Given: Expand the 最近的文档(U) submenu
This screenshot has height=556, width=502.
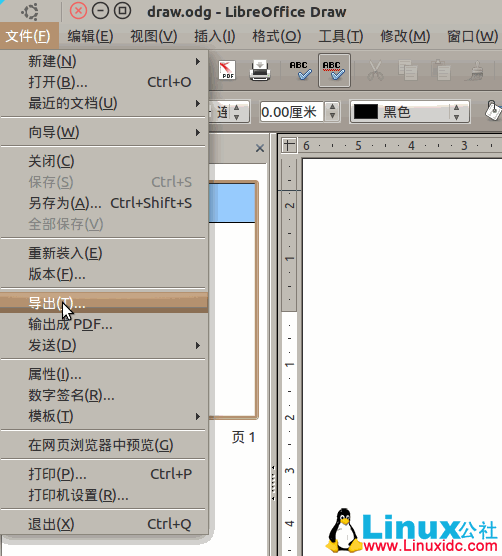Looking at the screenshot, I should [104, 103].
